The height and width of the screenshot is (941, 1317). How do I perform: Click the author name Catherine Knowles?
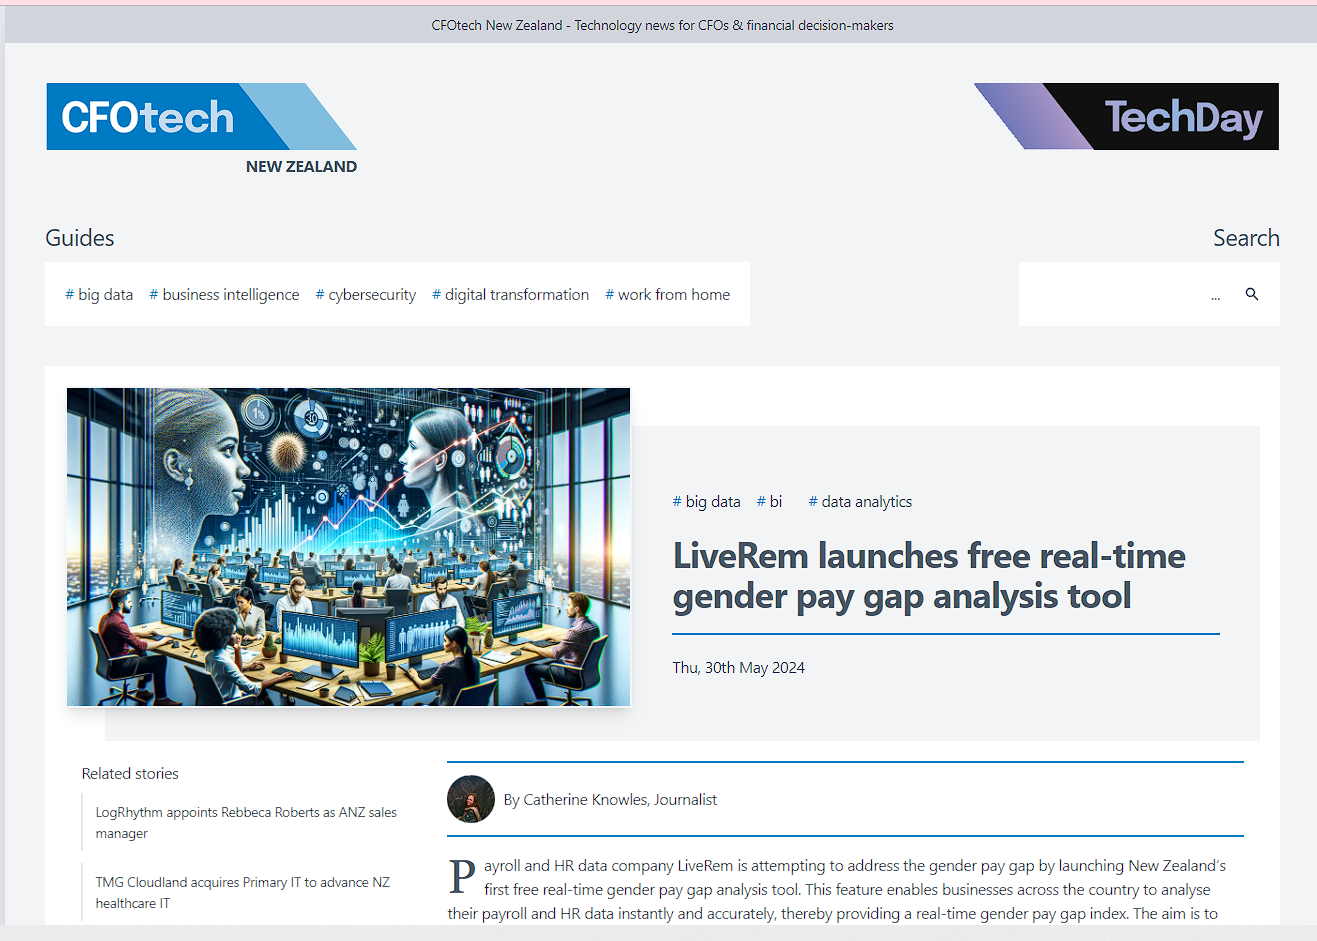pos(611,799)
